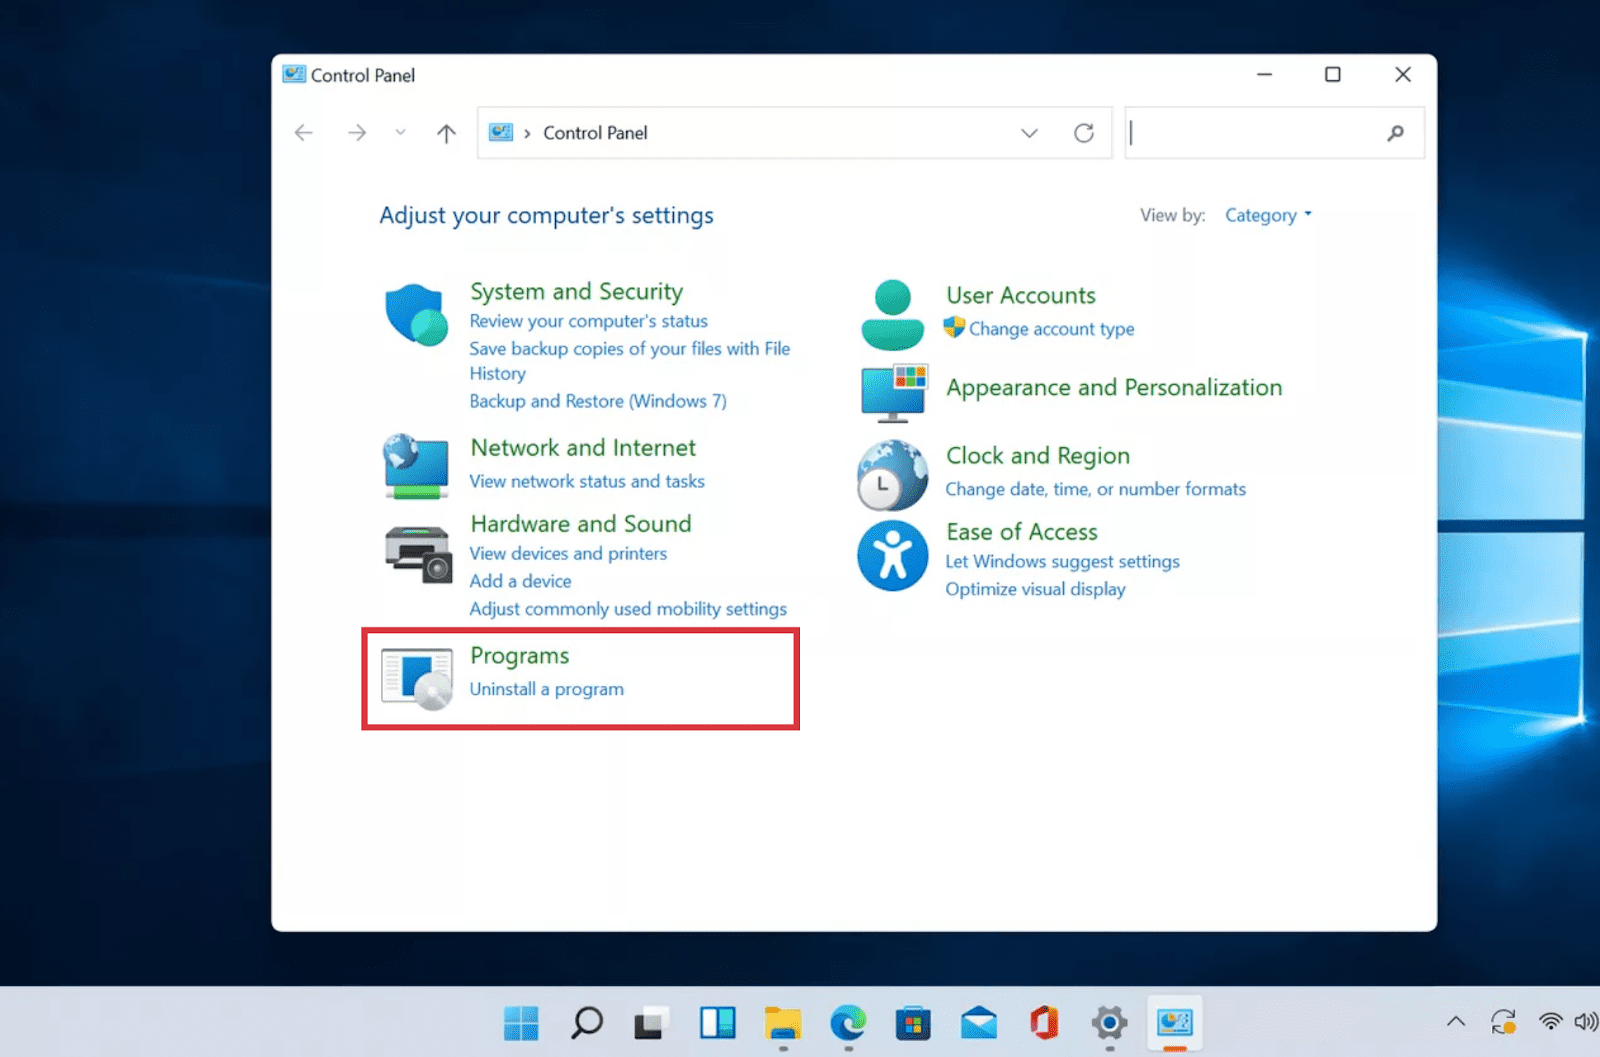Click View devices and printers link

coord(568,553)
